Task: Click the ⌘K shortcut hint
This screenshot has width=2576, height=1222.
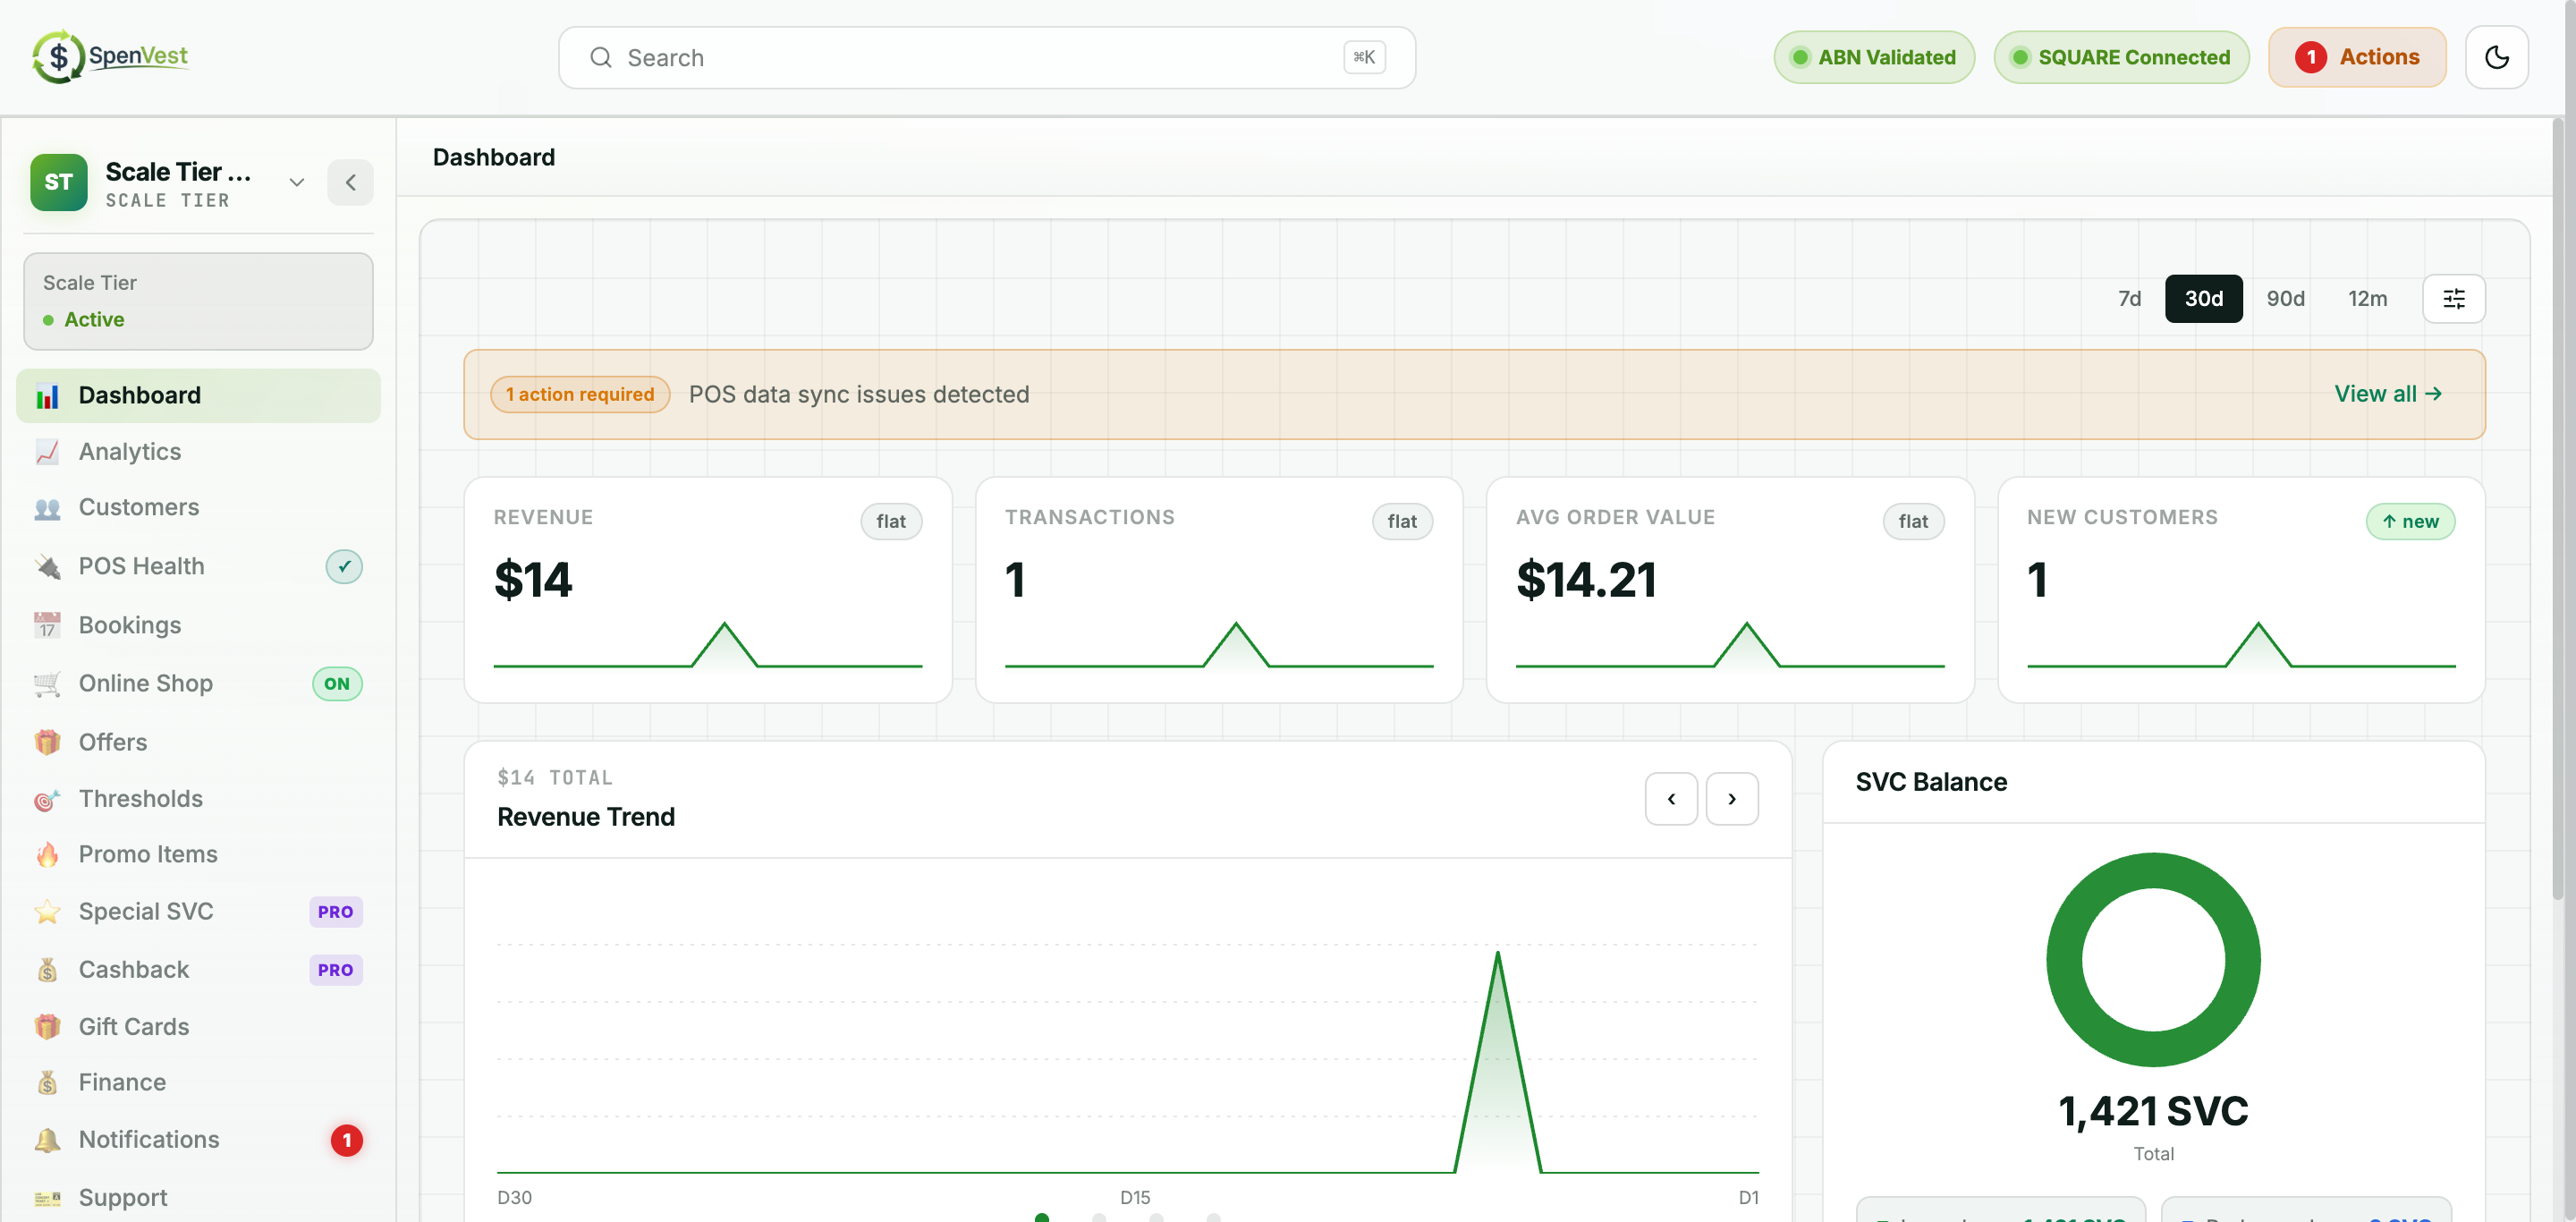Action: (1364, 58)
